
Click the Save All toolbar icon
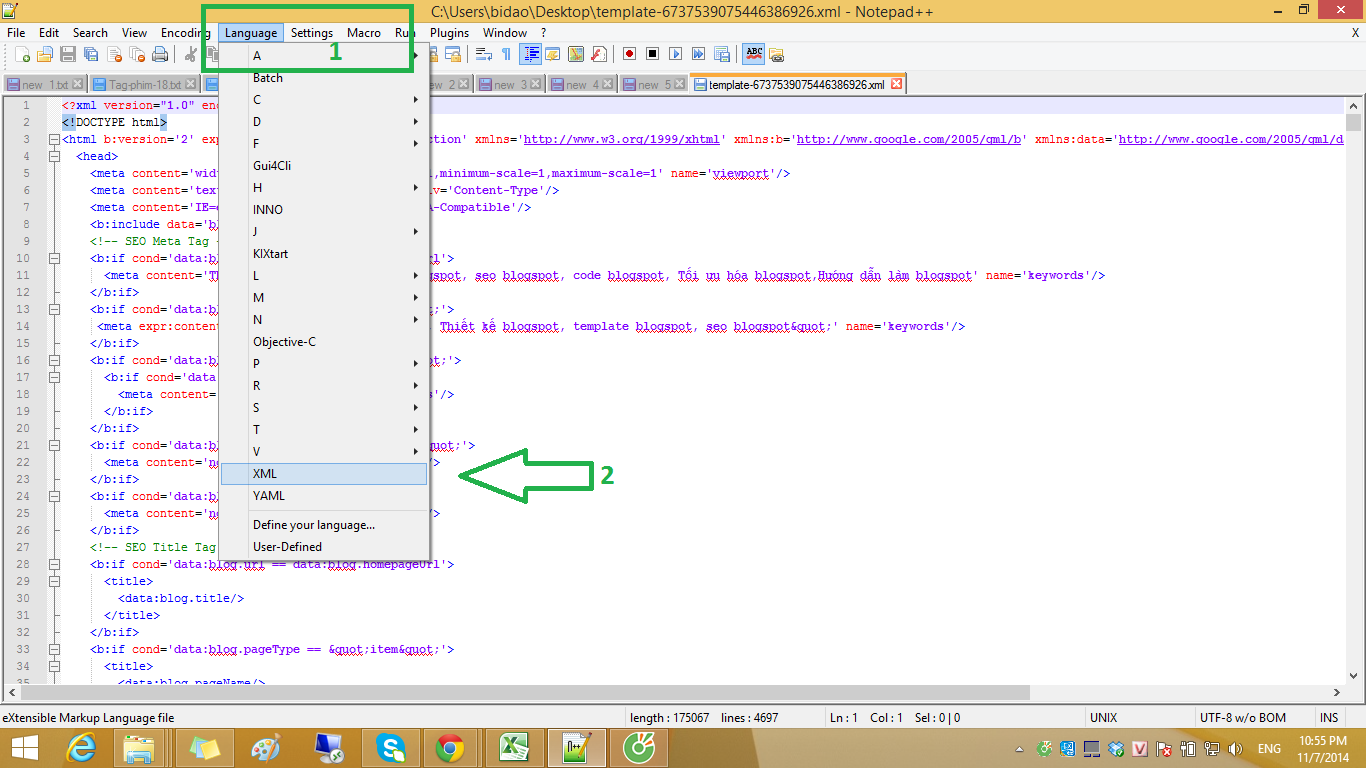click(91, 54)
